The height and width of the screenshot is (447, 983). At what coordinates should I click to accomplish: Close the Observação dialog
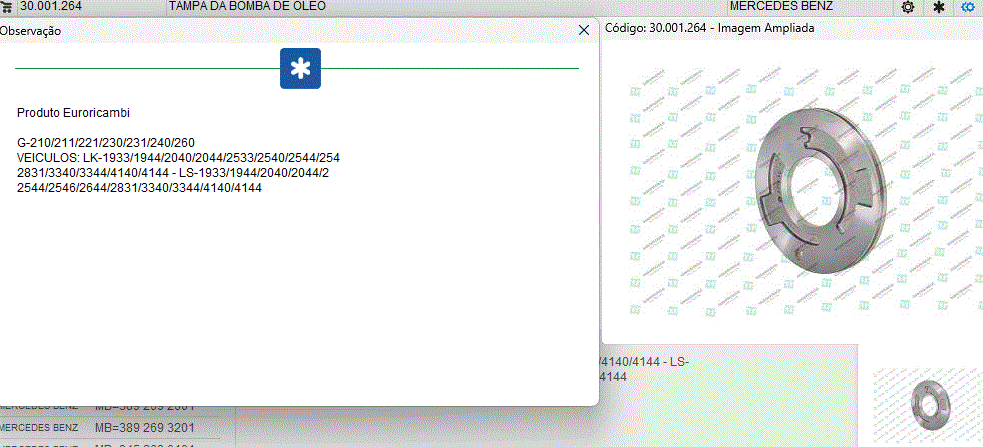click(x=584, y=30)
